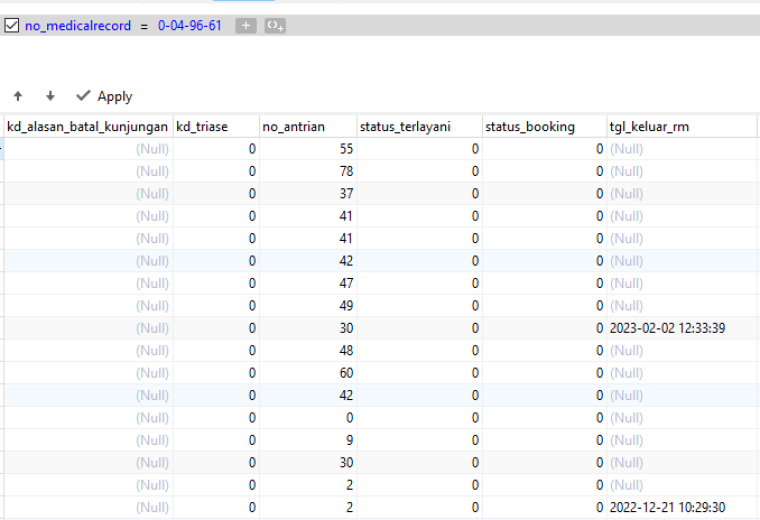Select the kd_triase column header
Viewport: 760px width, 520px height.
click(x=216, y=126)
